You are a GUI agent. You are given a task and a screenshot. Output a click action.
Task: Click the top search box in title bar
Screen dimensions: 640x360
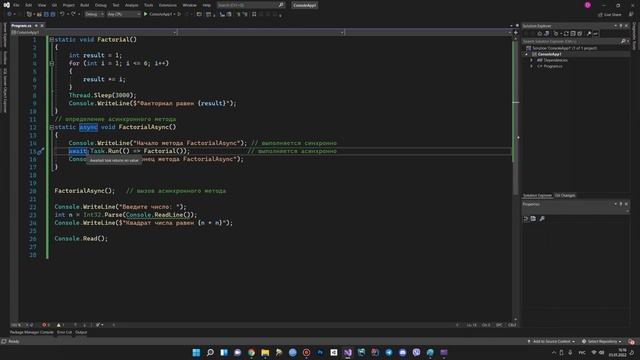[250, 5]
